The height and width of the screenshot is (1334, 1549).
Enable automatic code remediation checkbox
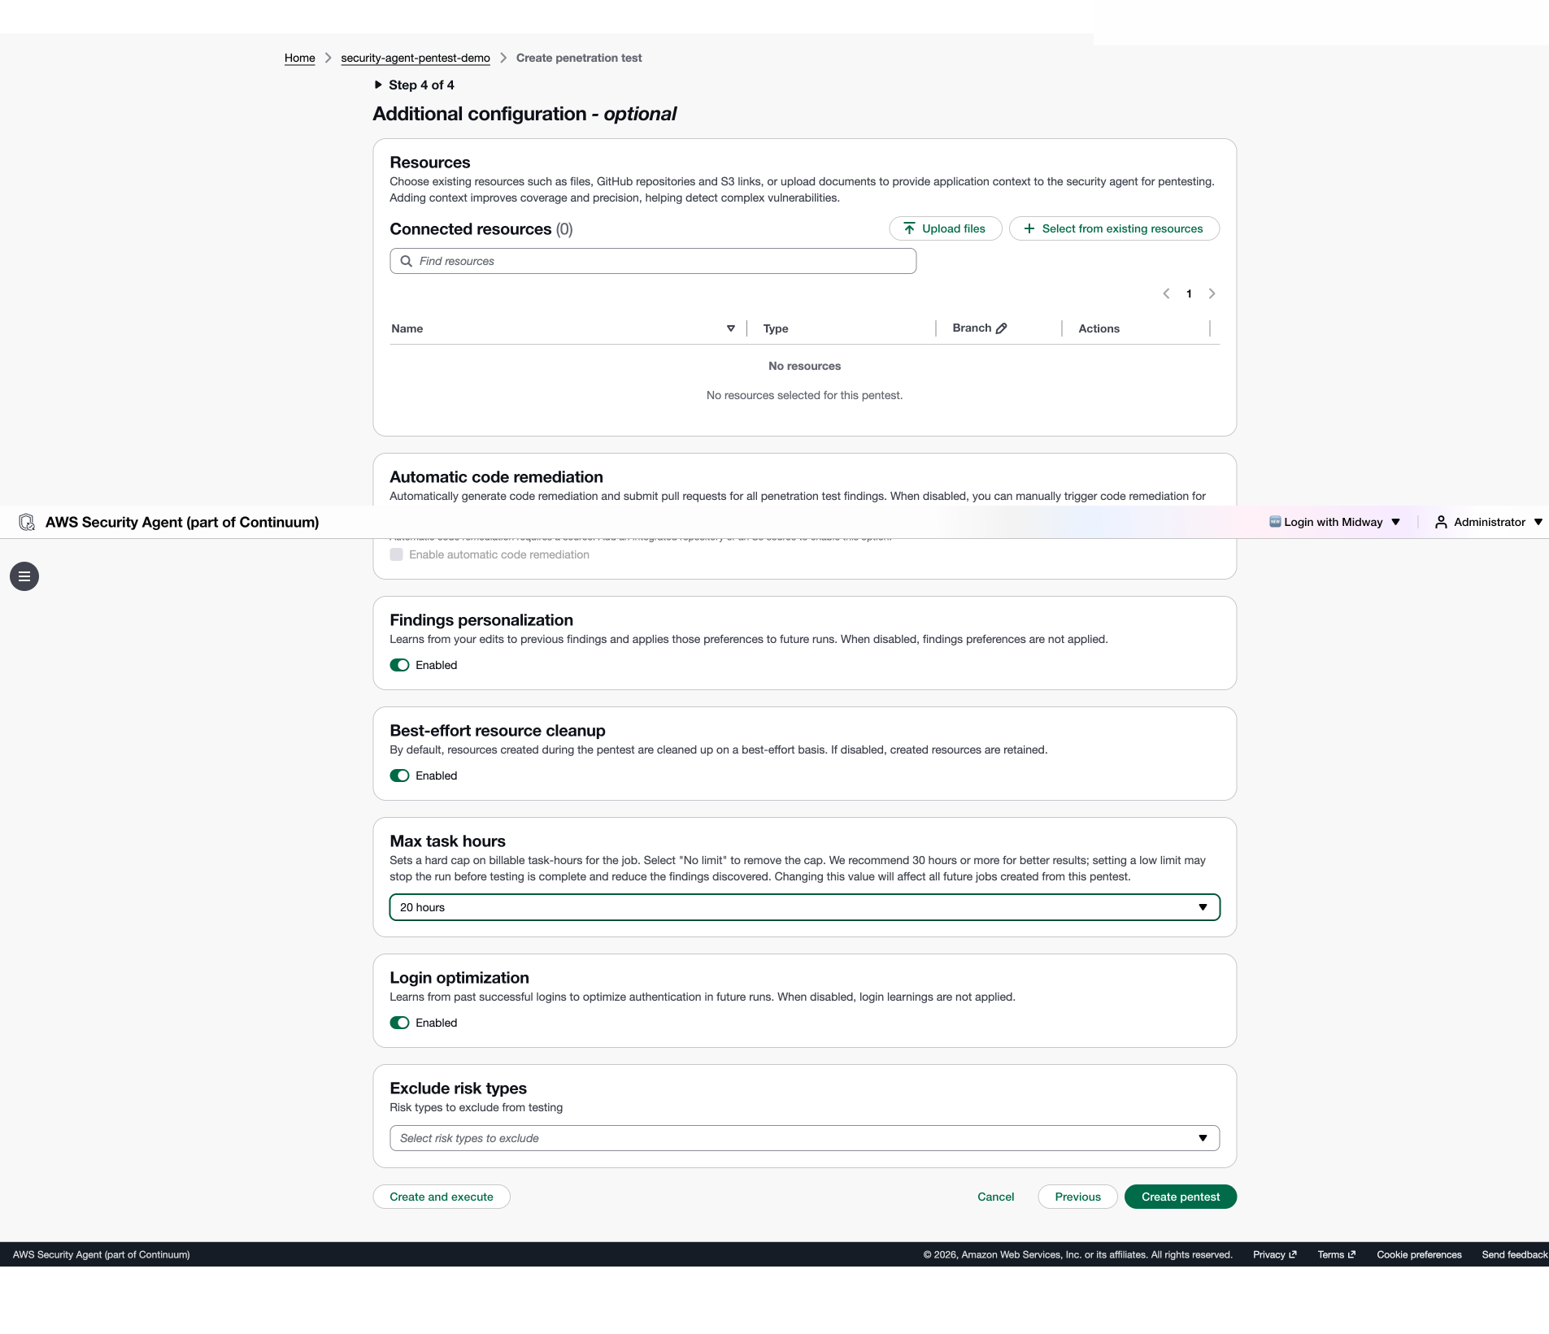(x=397, y=555)
